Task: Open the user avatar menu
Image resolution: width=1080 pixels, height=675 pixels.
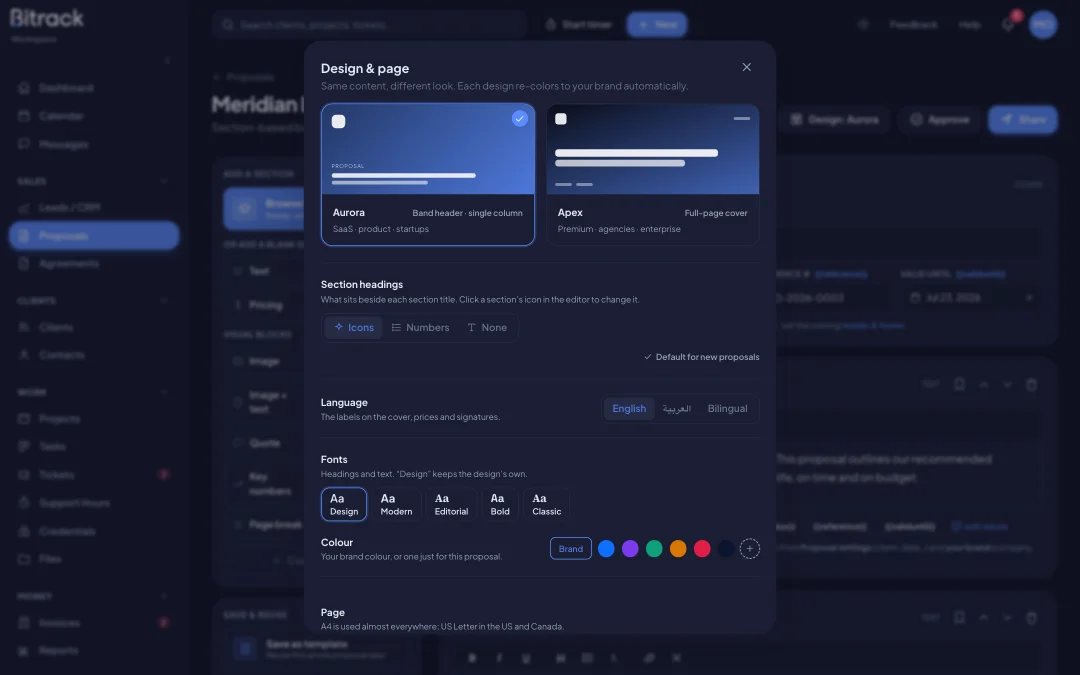Action: click(x=1043, y=25)
